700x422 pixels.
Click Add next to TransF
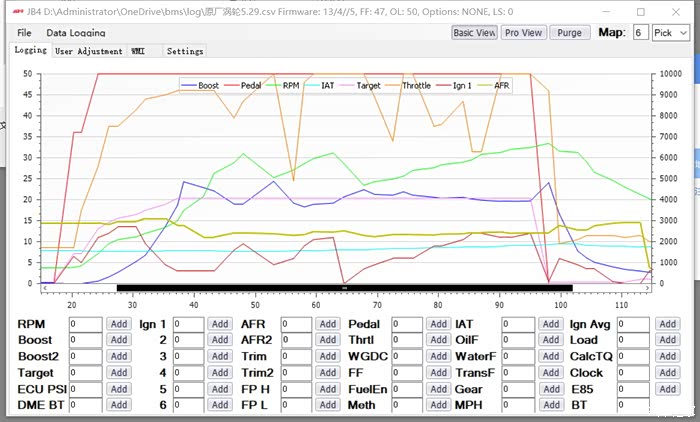pyautogui.click(x=551, y=372)
